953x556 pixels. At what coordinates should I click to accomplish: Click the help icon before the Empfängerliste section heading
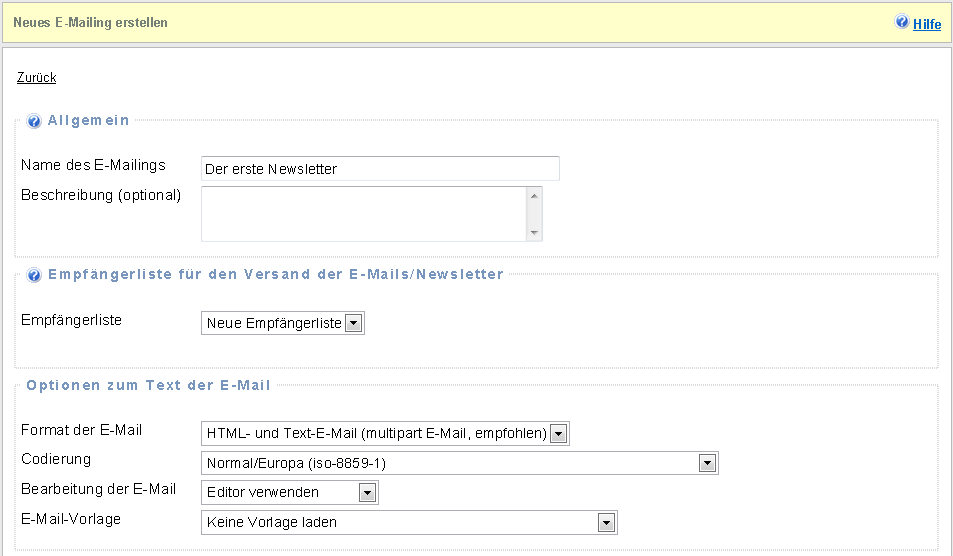[x=34, y=275]
